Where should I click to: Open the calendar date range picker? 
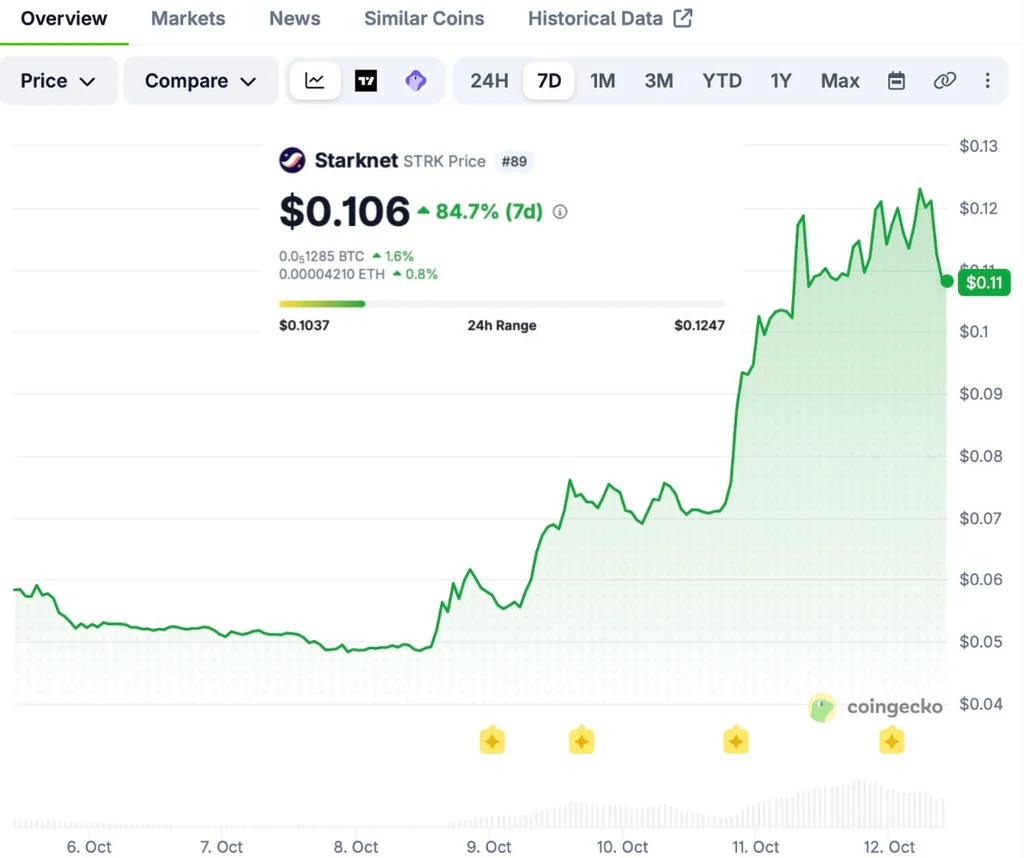coord(896,81)
